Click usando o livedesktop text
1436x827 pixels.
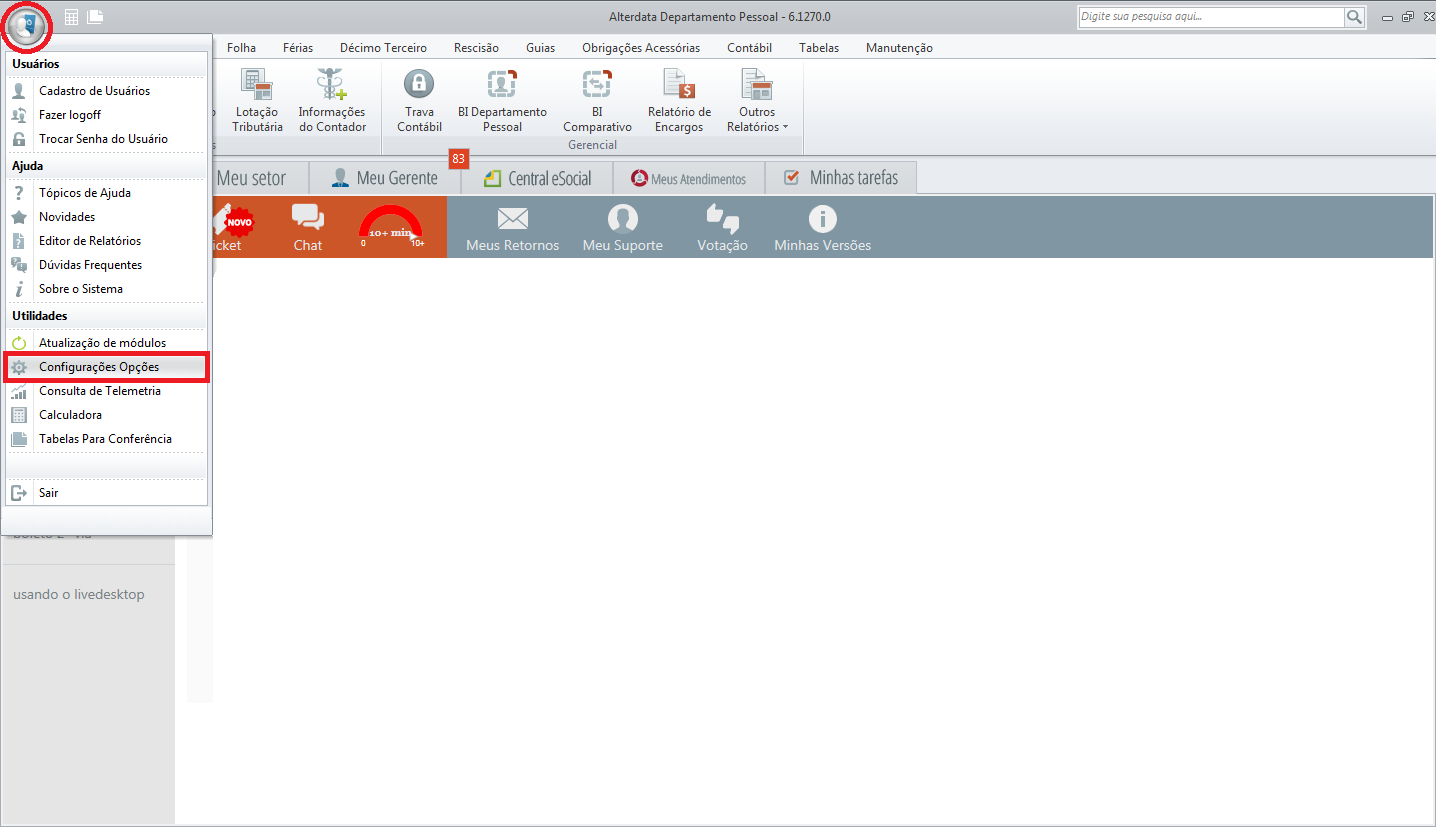click(79, 594)
